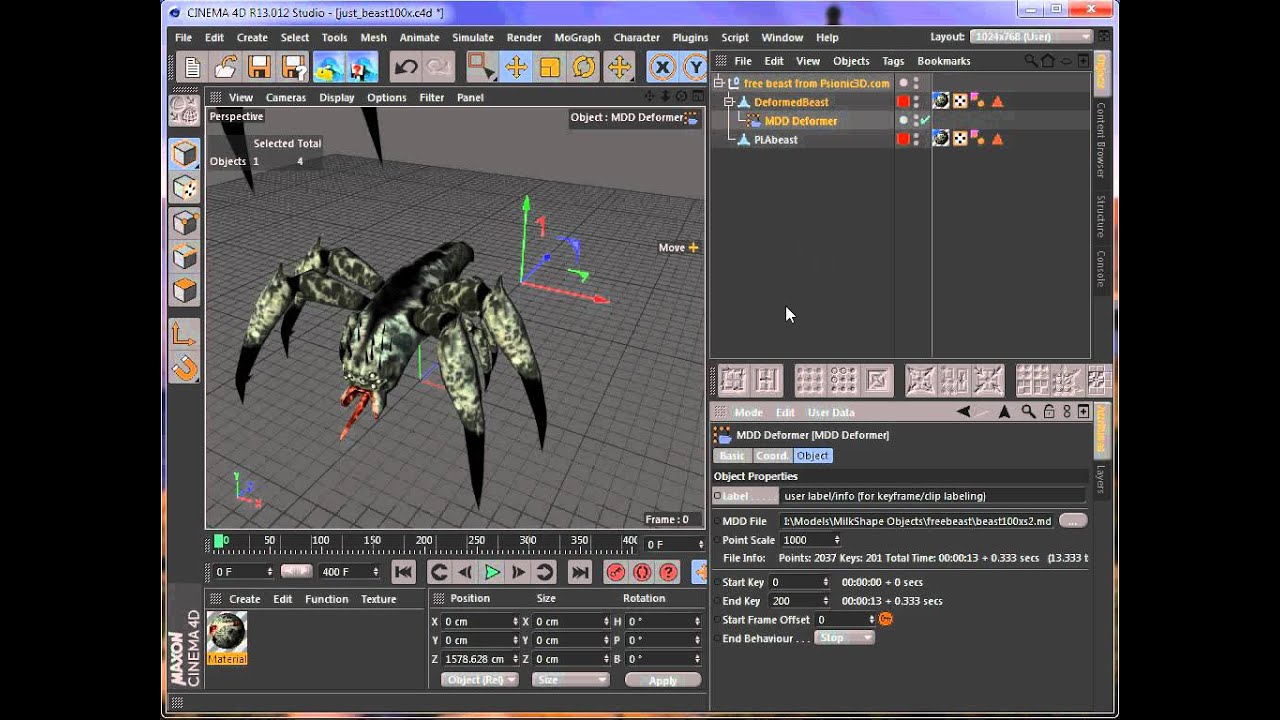The width and height of the screenshot is (1280, 720).
Task: Toggle X axis lock
Action: tap(662, 67)
